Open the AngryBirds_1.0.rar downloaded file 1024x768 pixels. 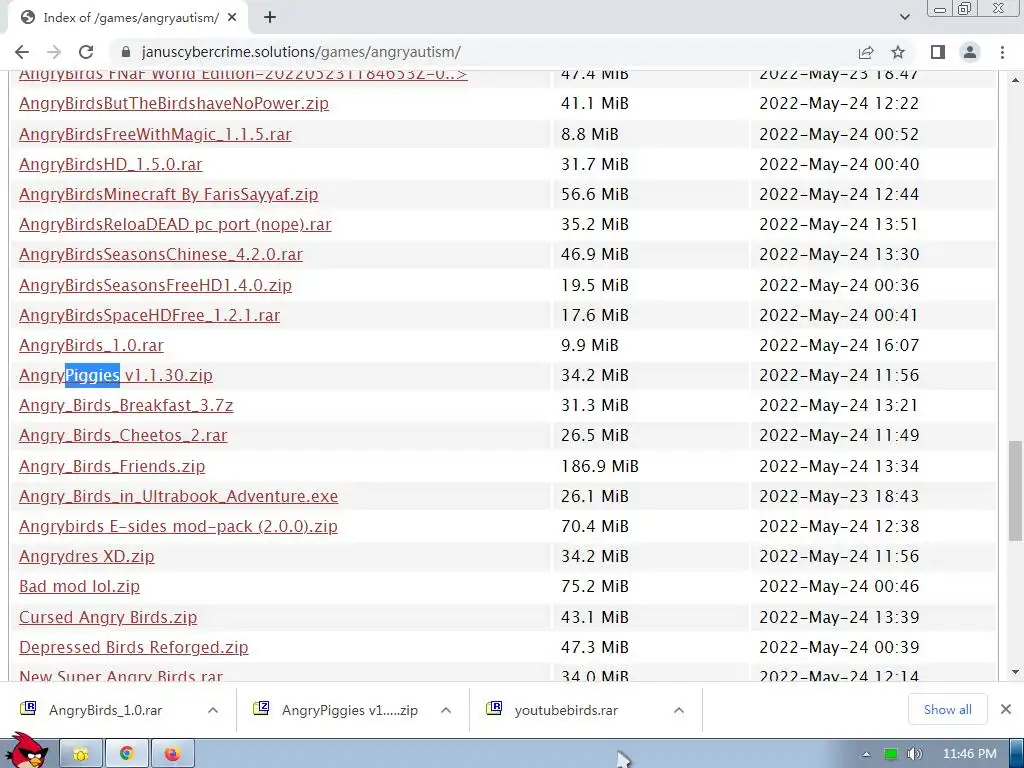click(x=105, y=710)
